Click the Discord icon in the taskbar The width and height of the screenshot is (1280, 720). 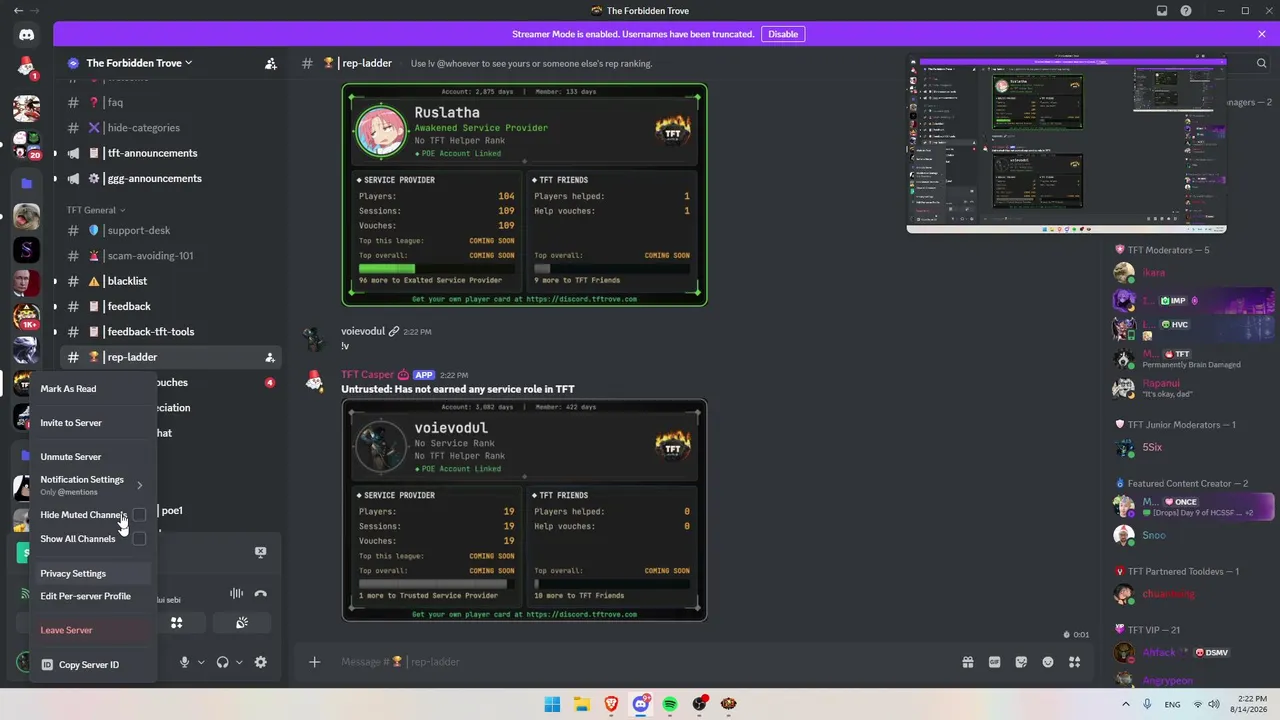641,704
